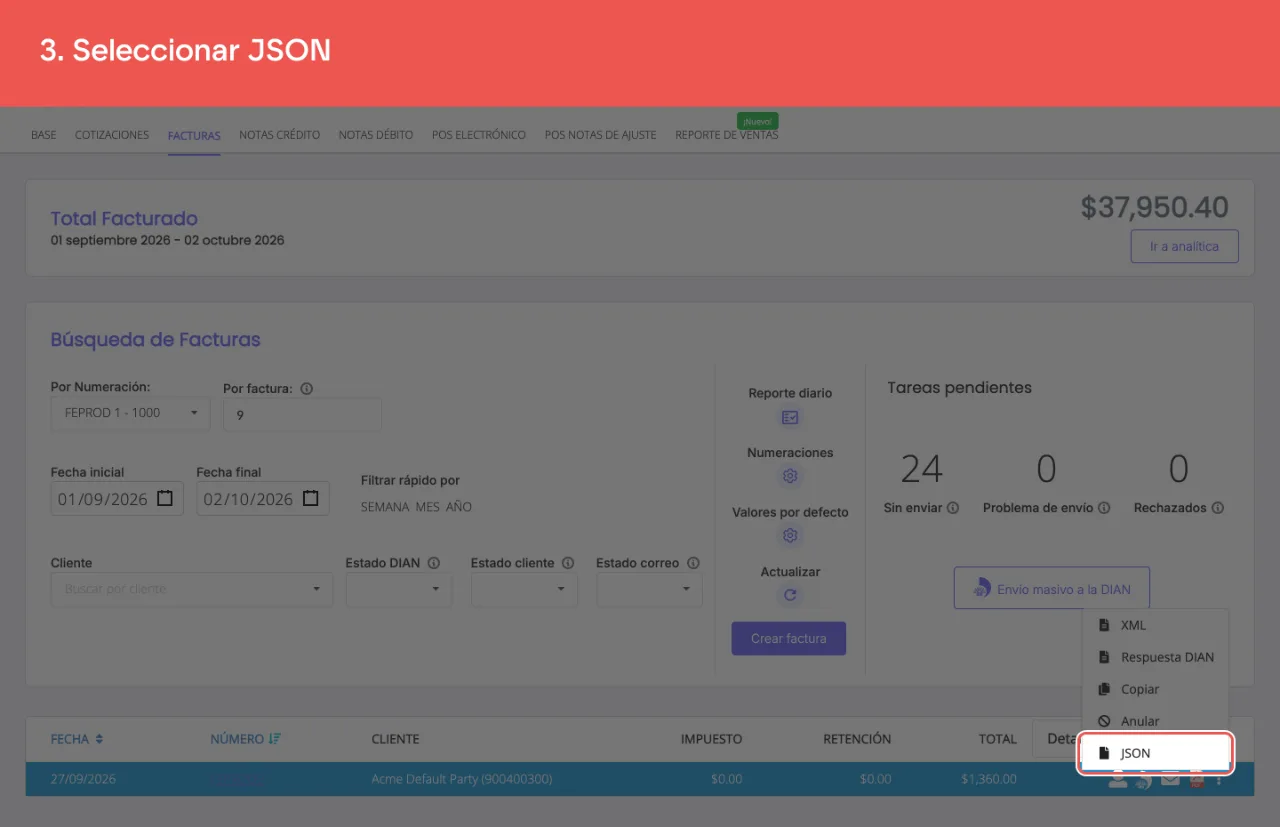
Task: Open the Valores por defecto gear icon
Action: pos(789,536)
